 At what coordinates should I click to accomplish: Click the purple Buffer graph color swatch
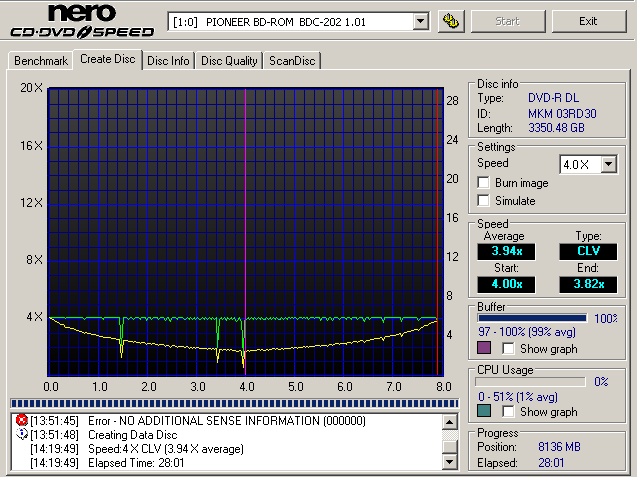click(485, 349)
